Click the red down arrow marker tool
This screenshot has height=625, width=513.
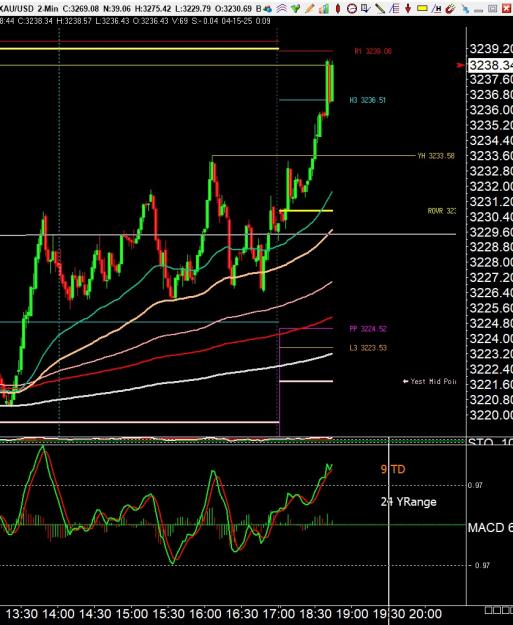pos(408,8)
